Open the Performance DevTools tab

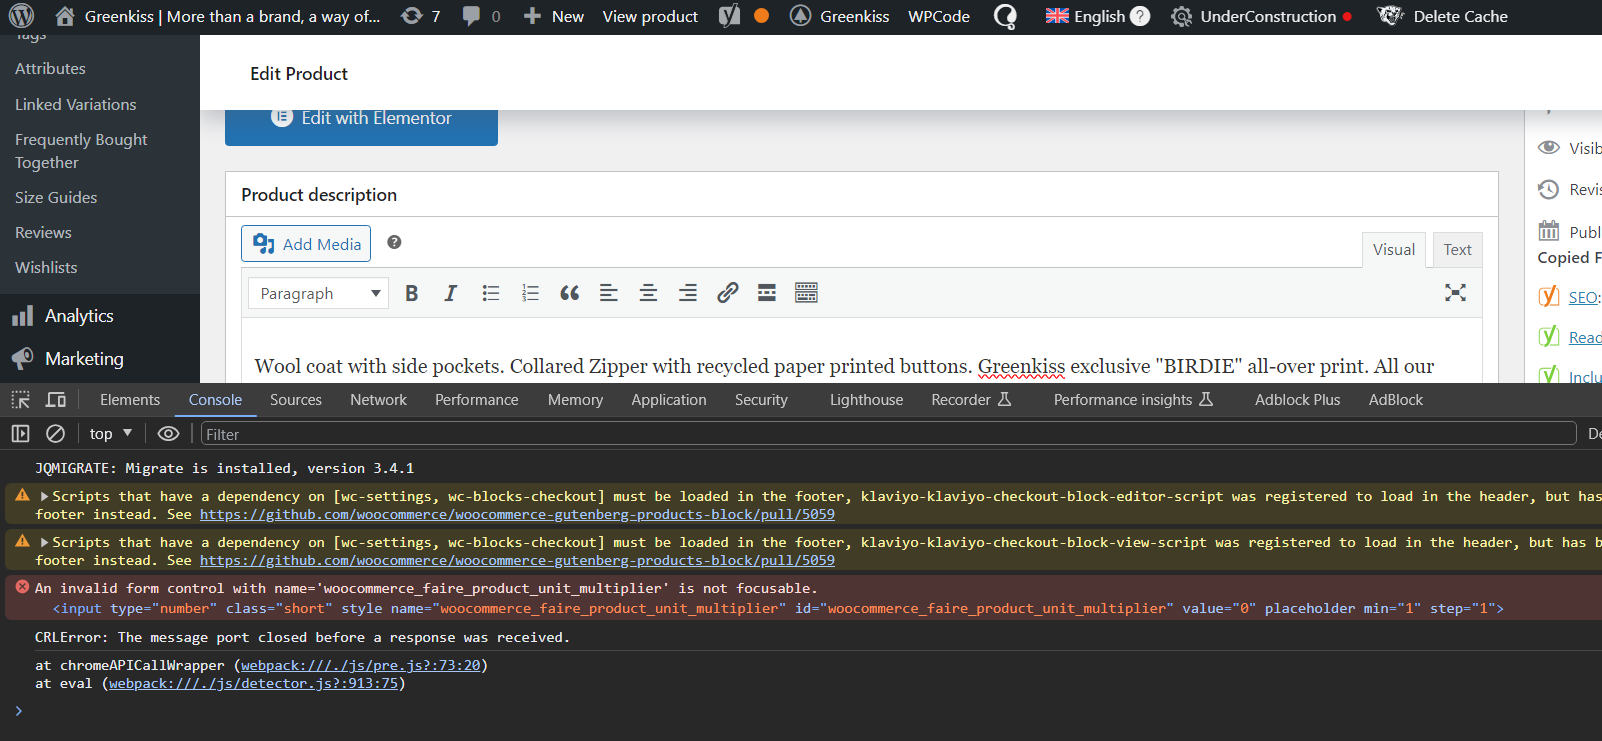point(477,400)
